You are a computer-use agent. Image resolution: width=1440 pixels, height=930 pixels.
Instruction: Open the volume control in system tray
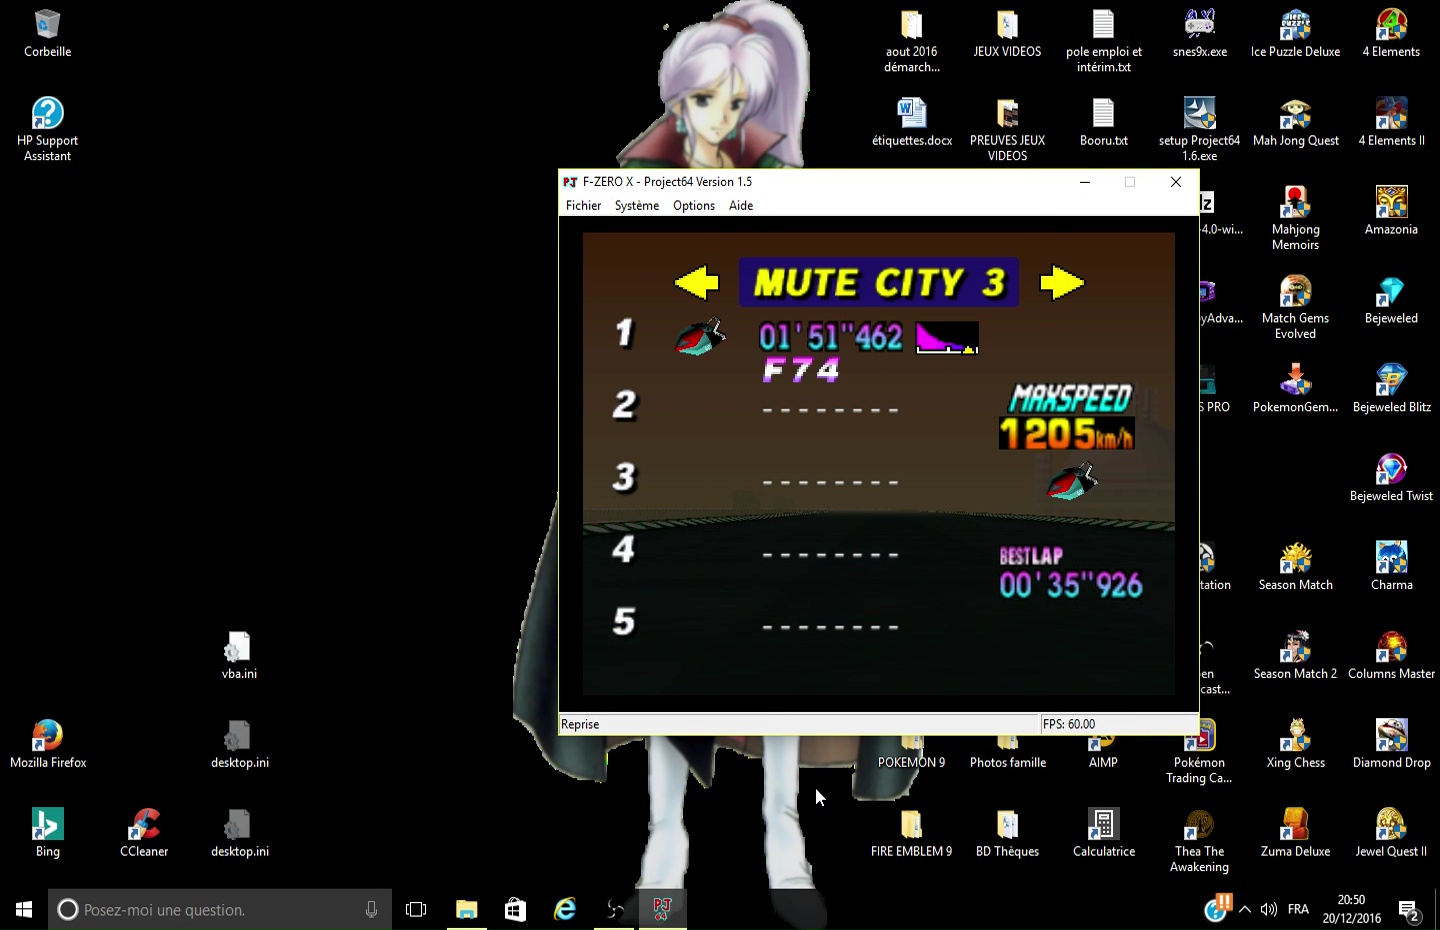click(x=1269, y=909)
